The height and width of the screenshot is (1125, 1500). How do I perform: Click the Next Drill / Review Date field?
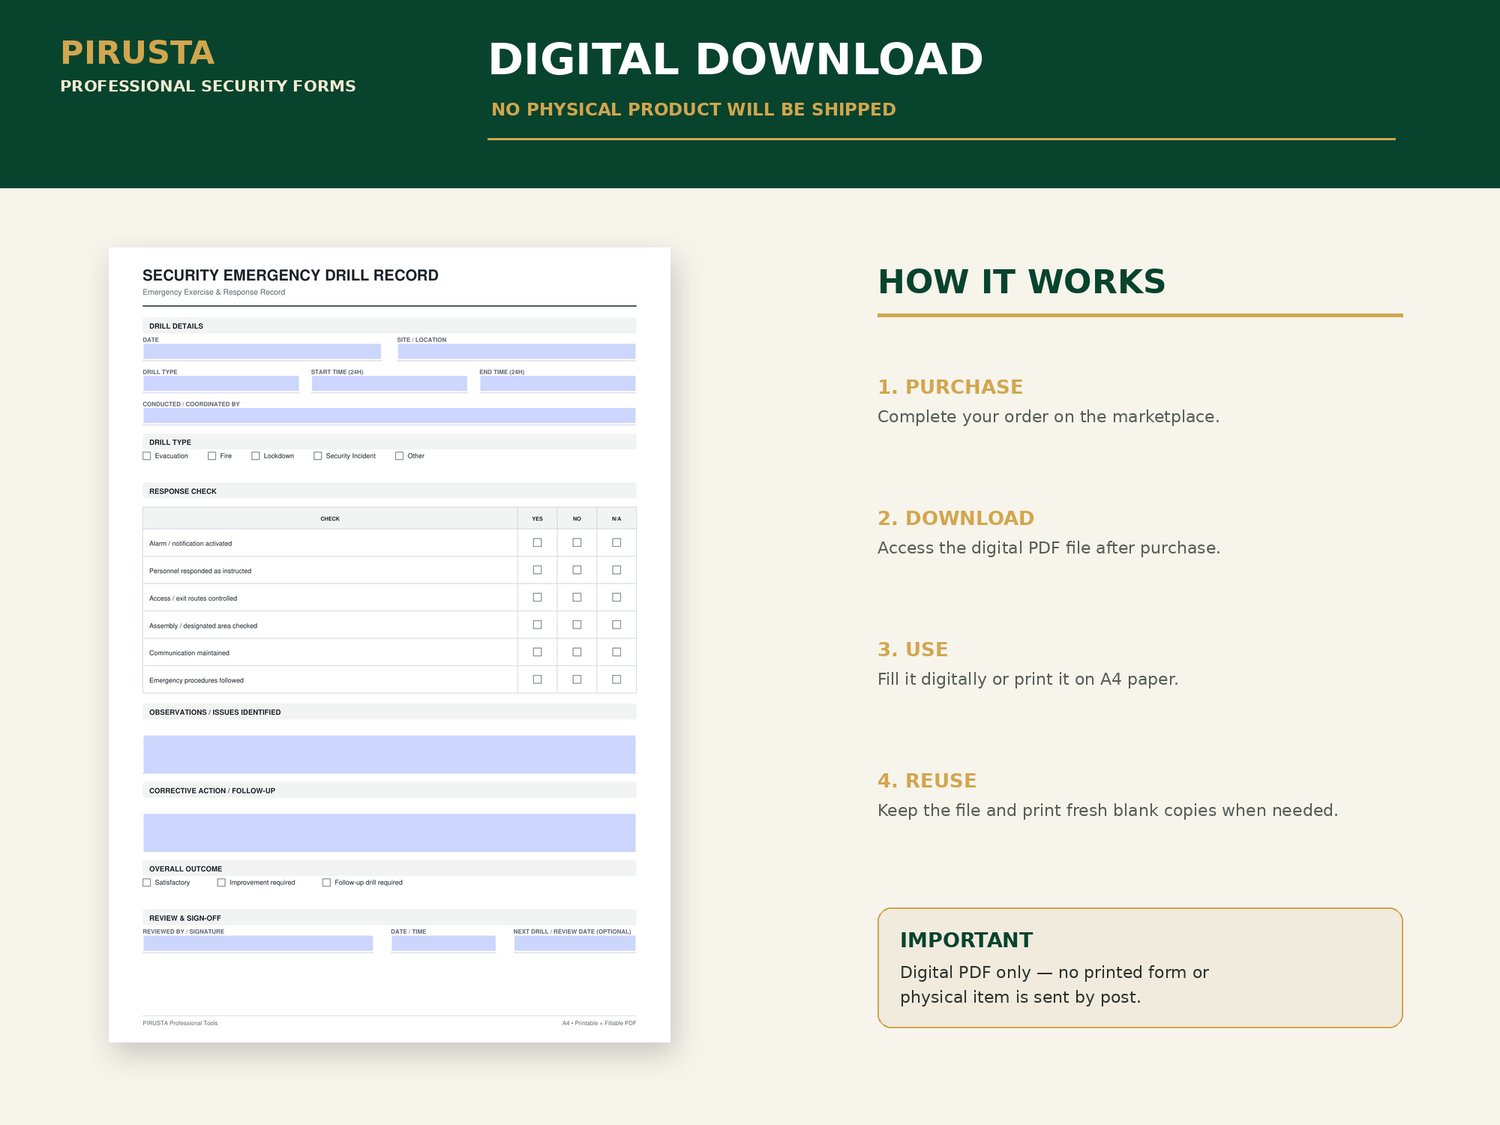(575, 943)
